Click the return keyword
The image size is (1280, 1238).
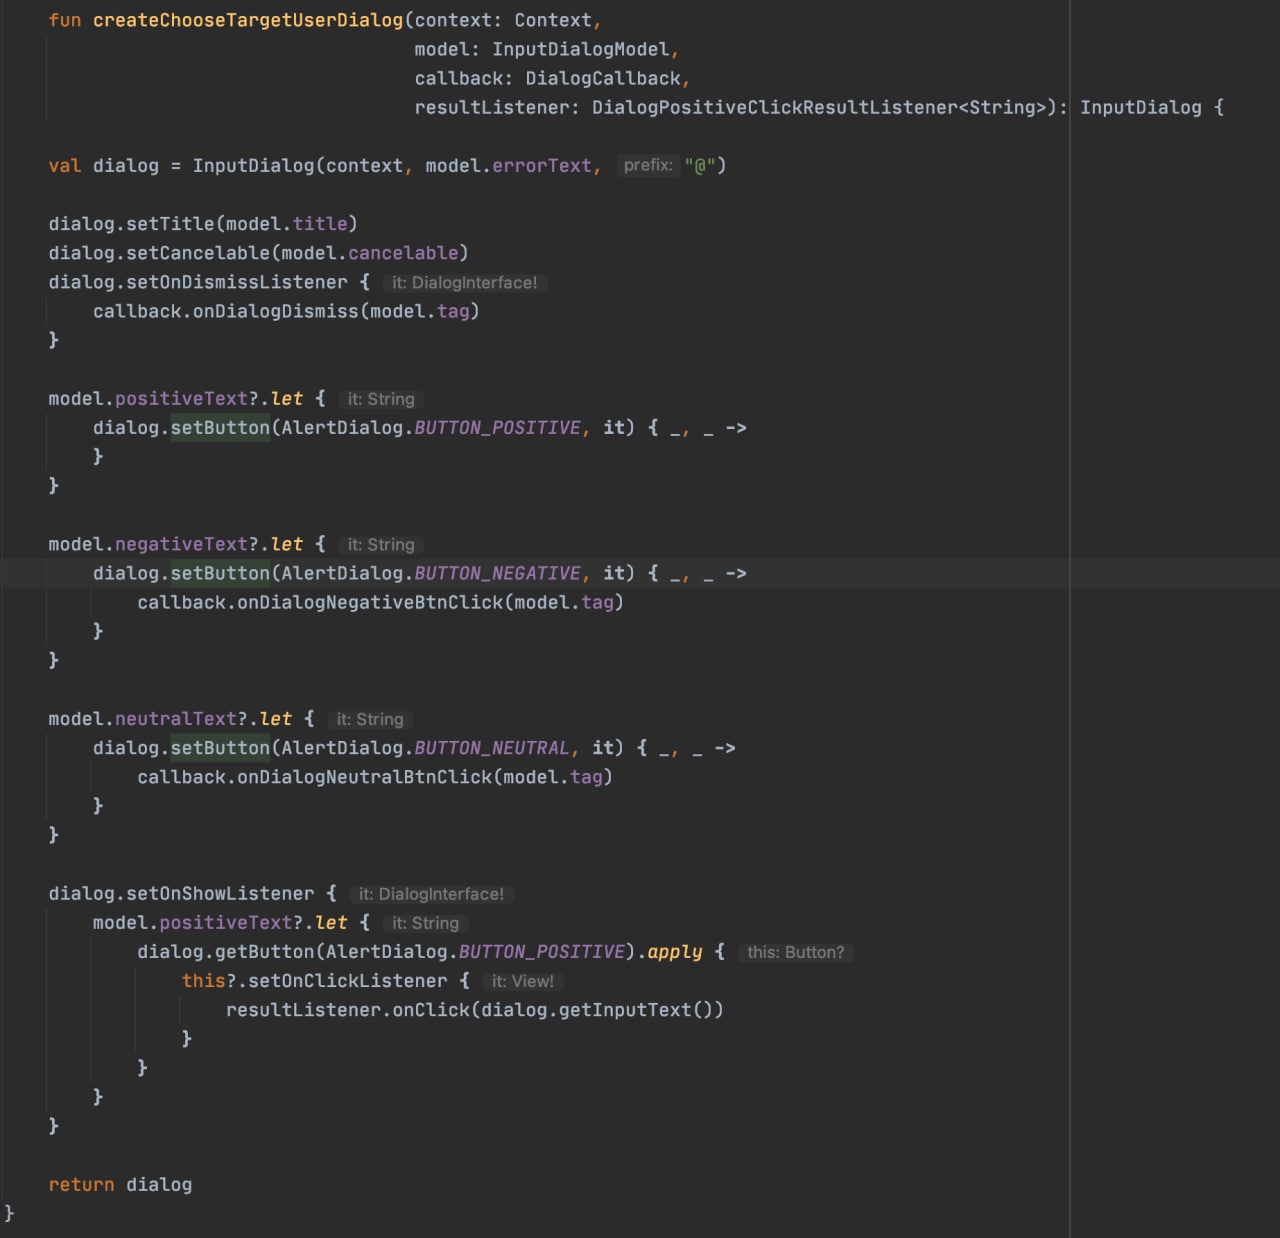(82, 1185)
